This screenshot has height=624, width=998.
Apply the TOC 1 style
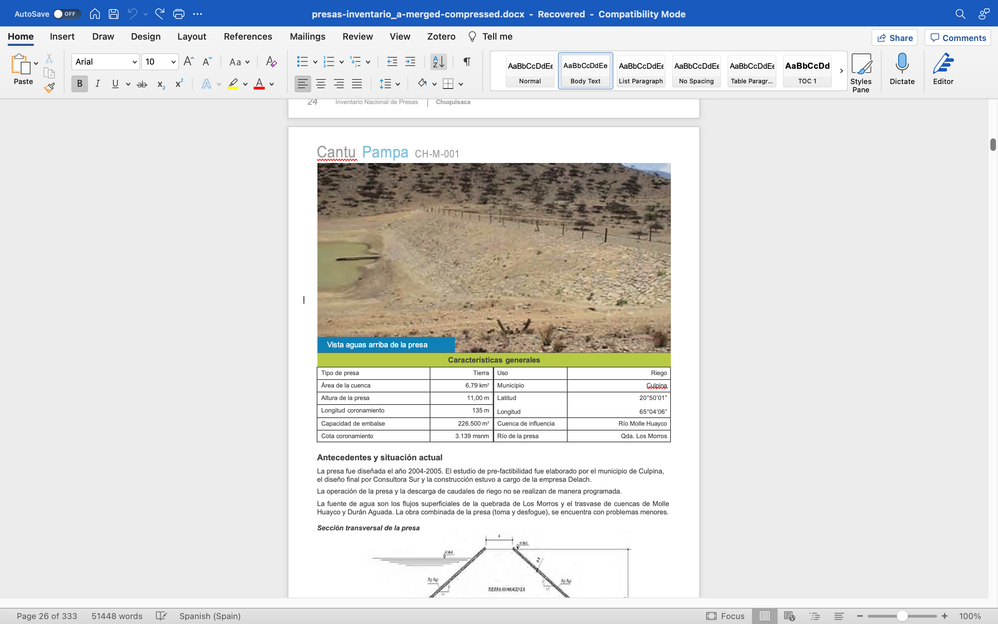pyautogui.click(x=807, y=71)
